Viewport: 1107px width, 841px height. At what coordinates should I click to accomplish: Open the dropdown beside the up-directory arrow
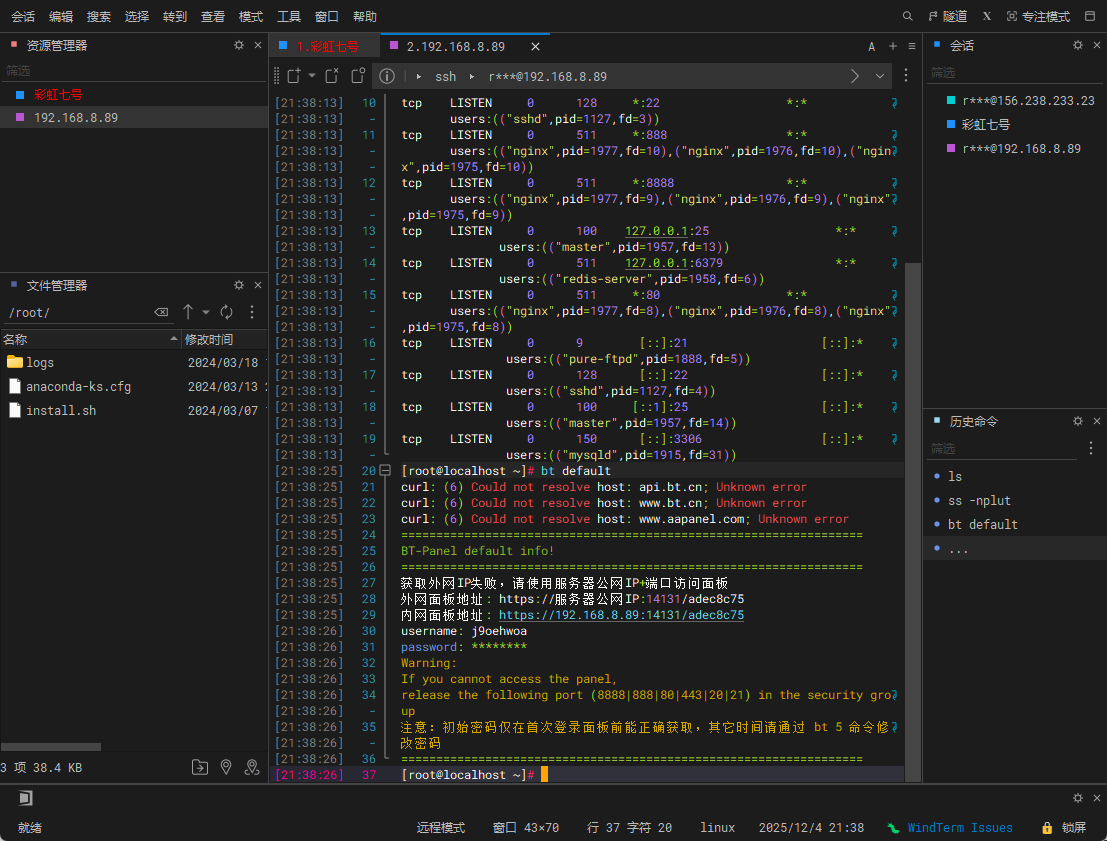tap(206, 313)
